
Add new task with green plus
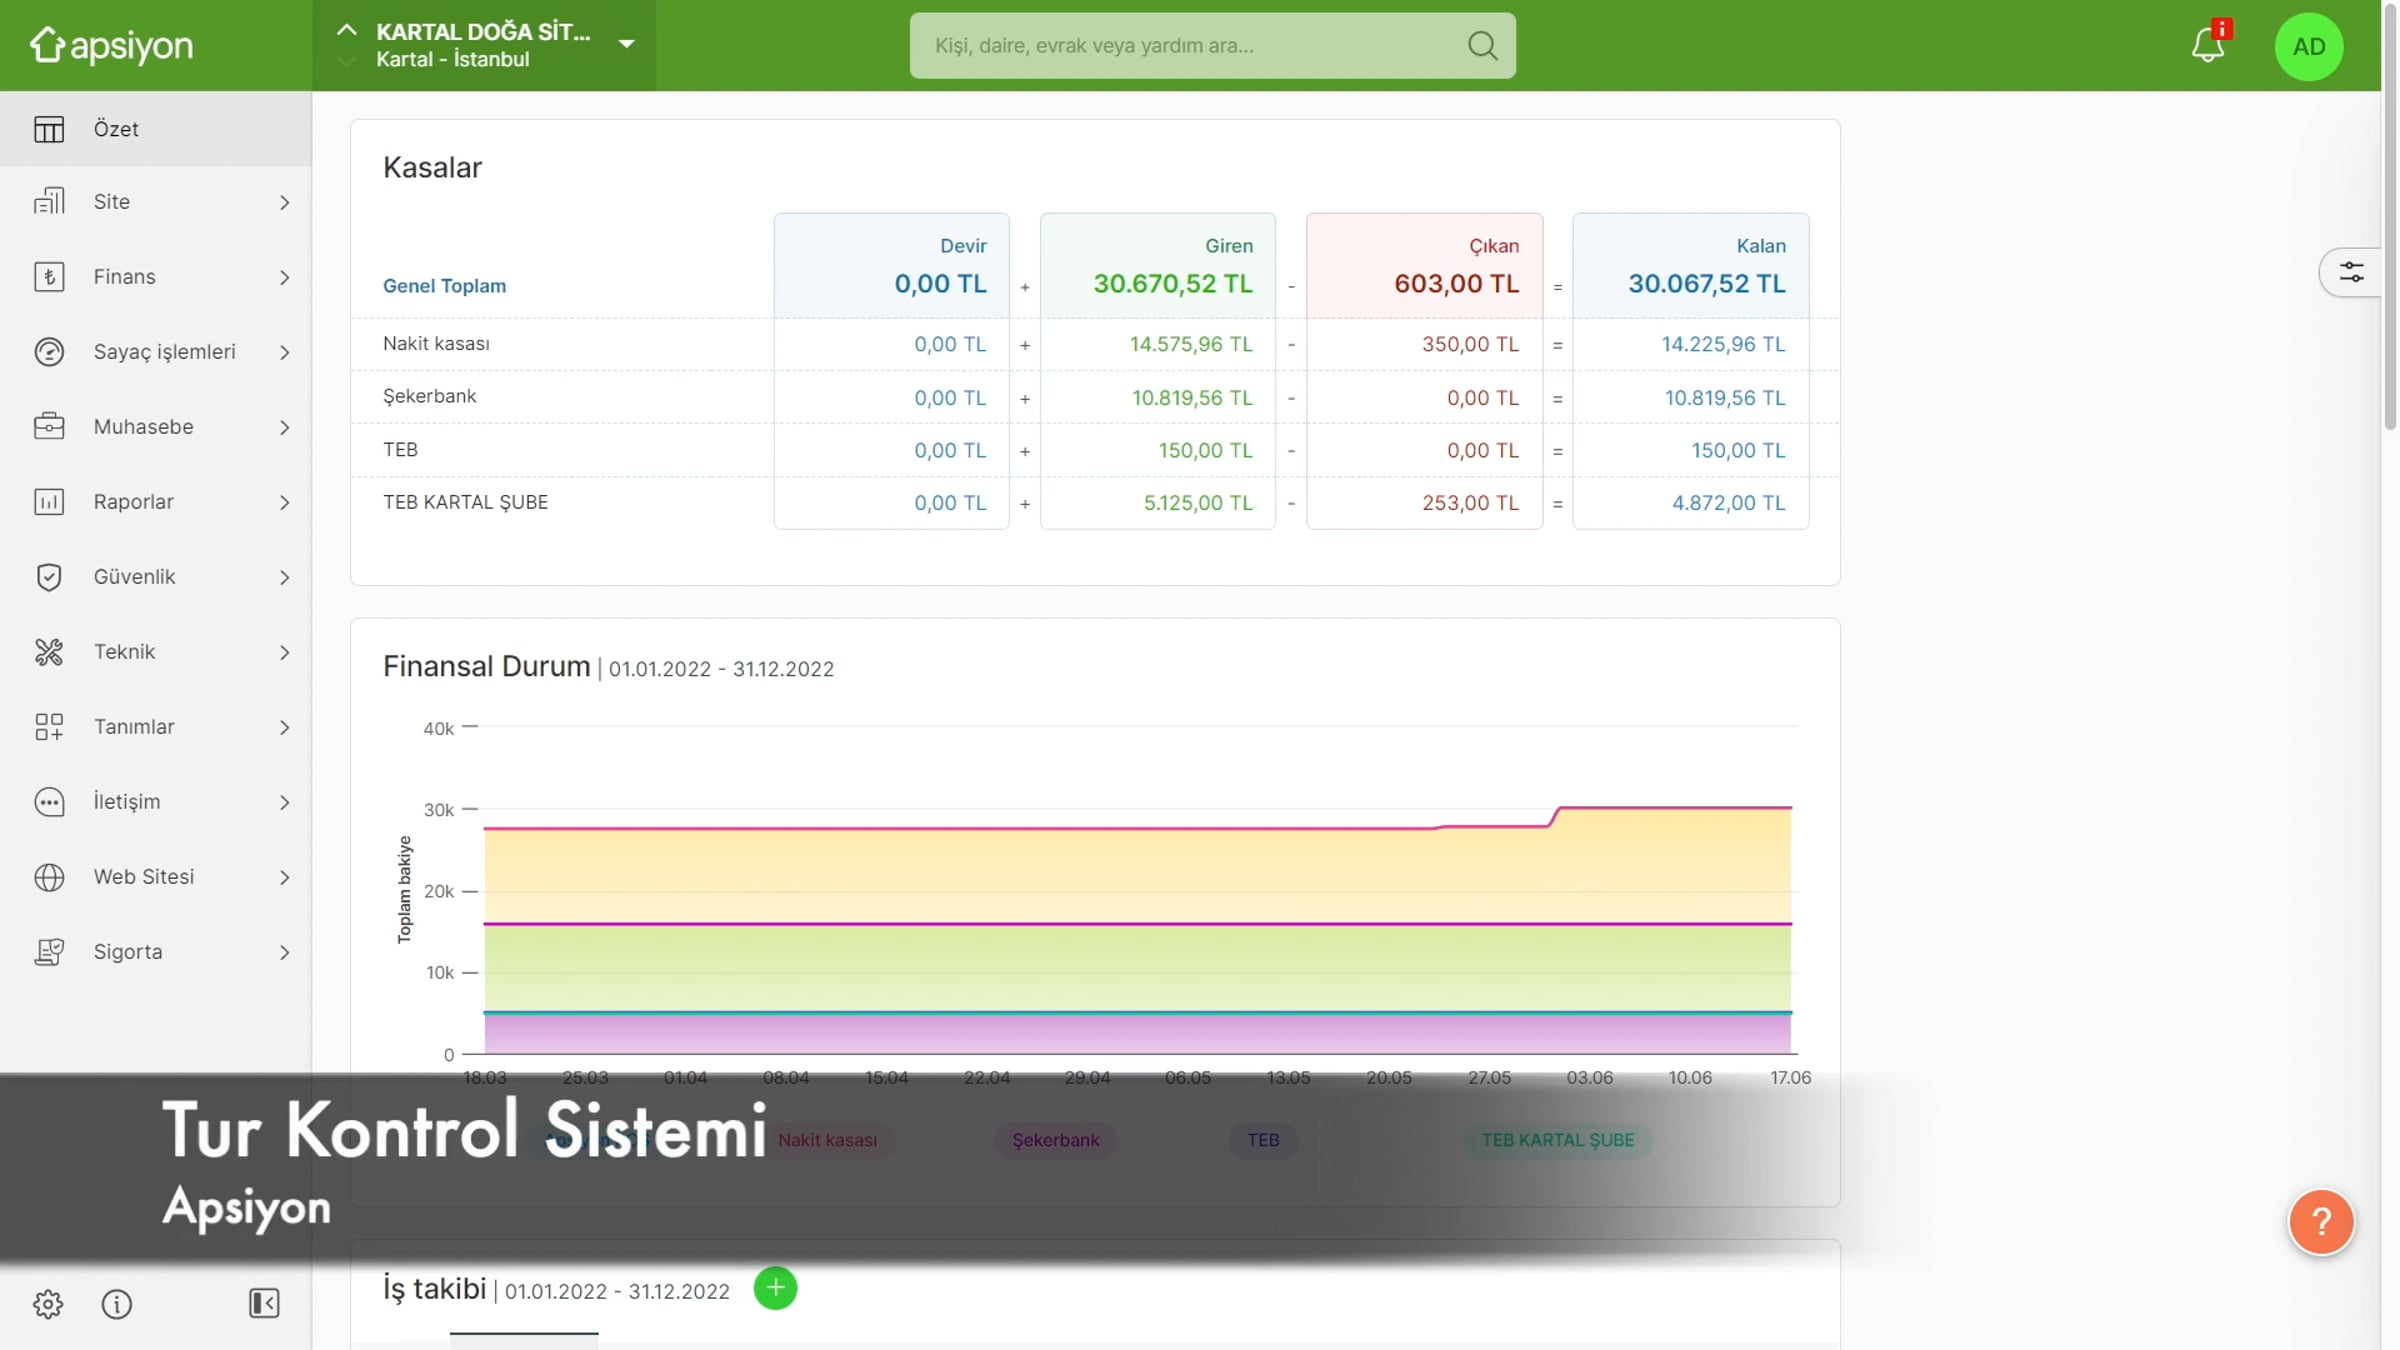(775, 1287)
